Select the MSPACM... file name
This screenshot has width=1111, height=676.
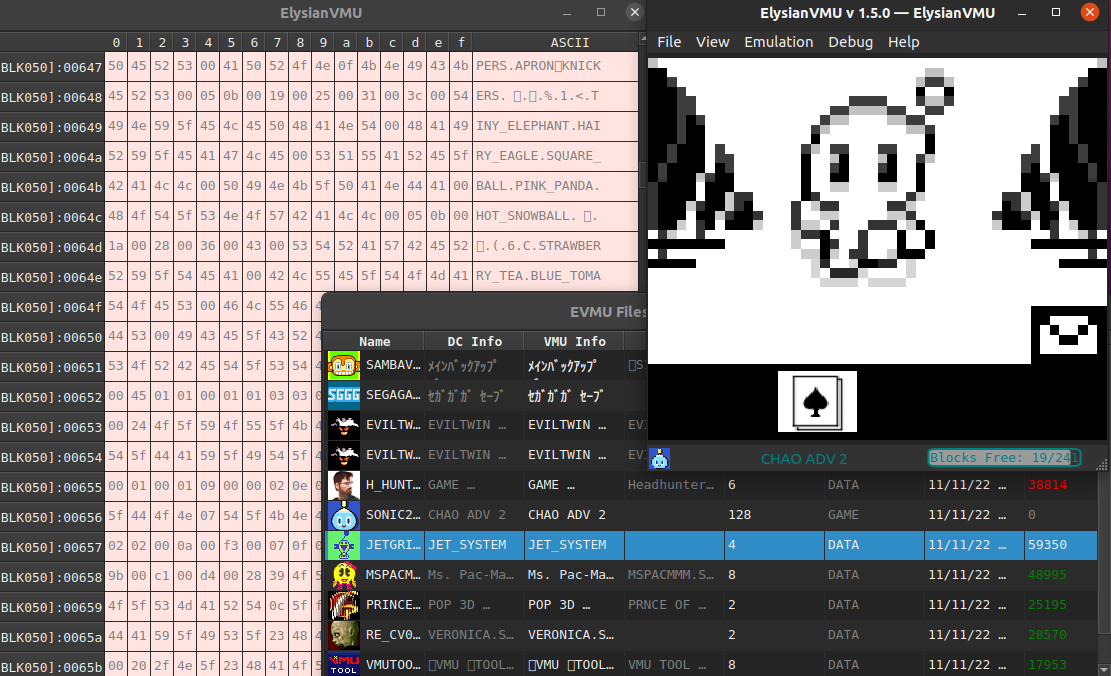pos(393,575)
